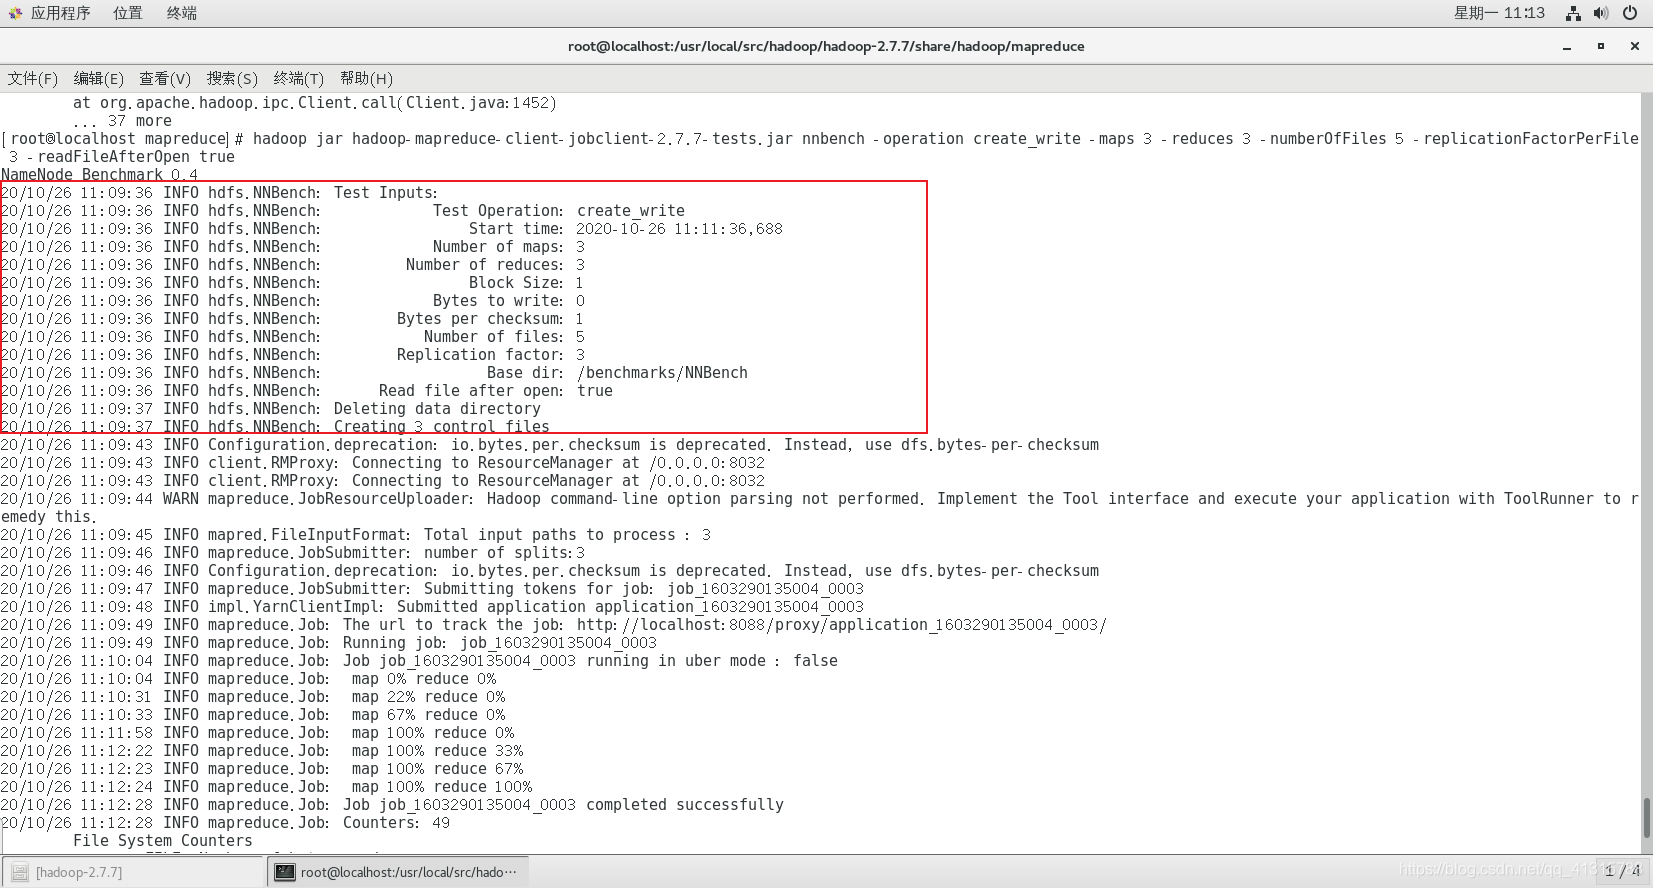Click the 'Creating 3 control files' line
This screenshot has width=1653, height=888.
[275, 426]
